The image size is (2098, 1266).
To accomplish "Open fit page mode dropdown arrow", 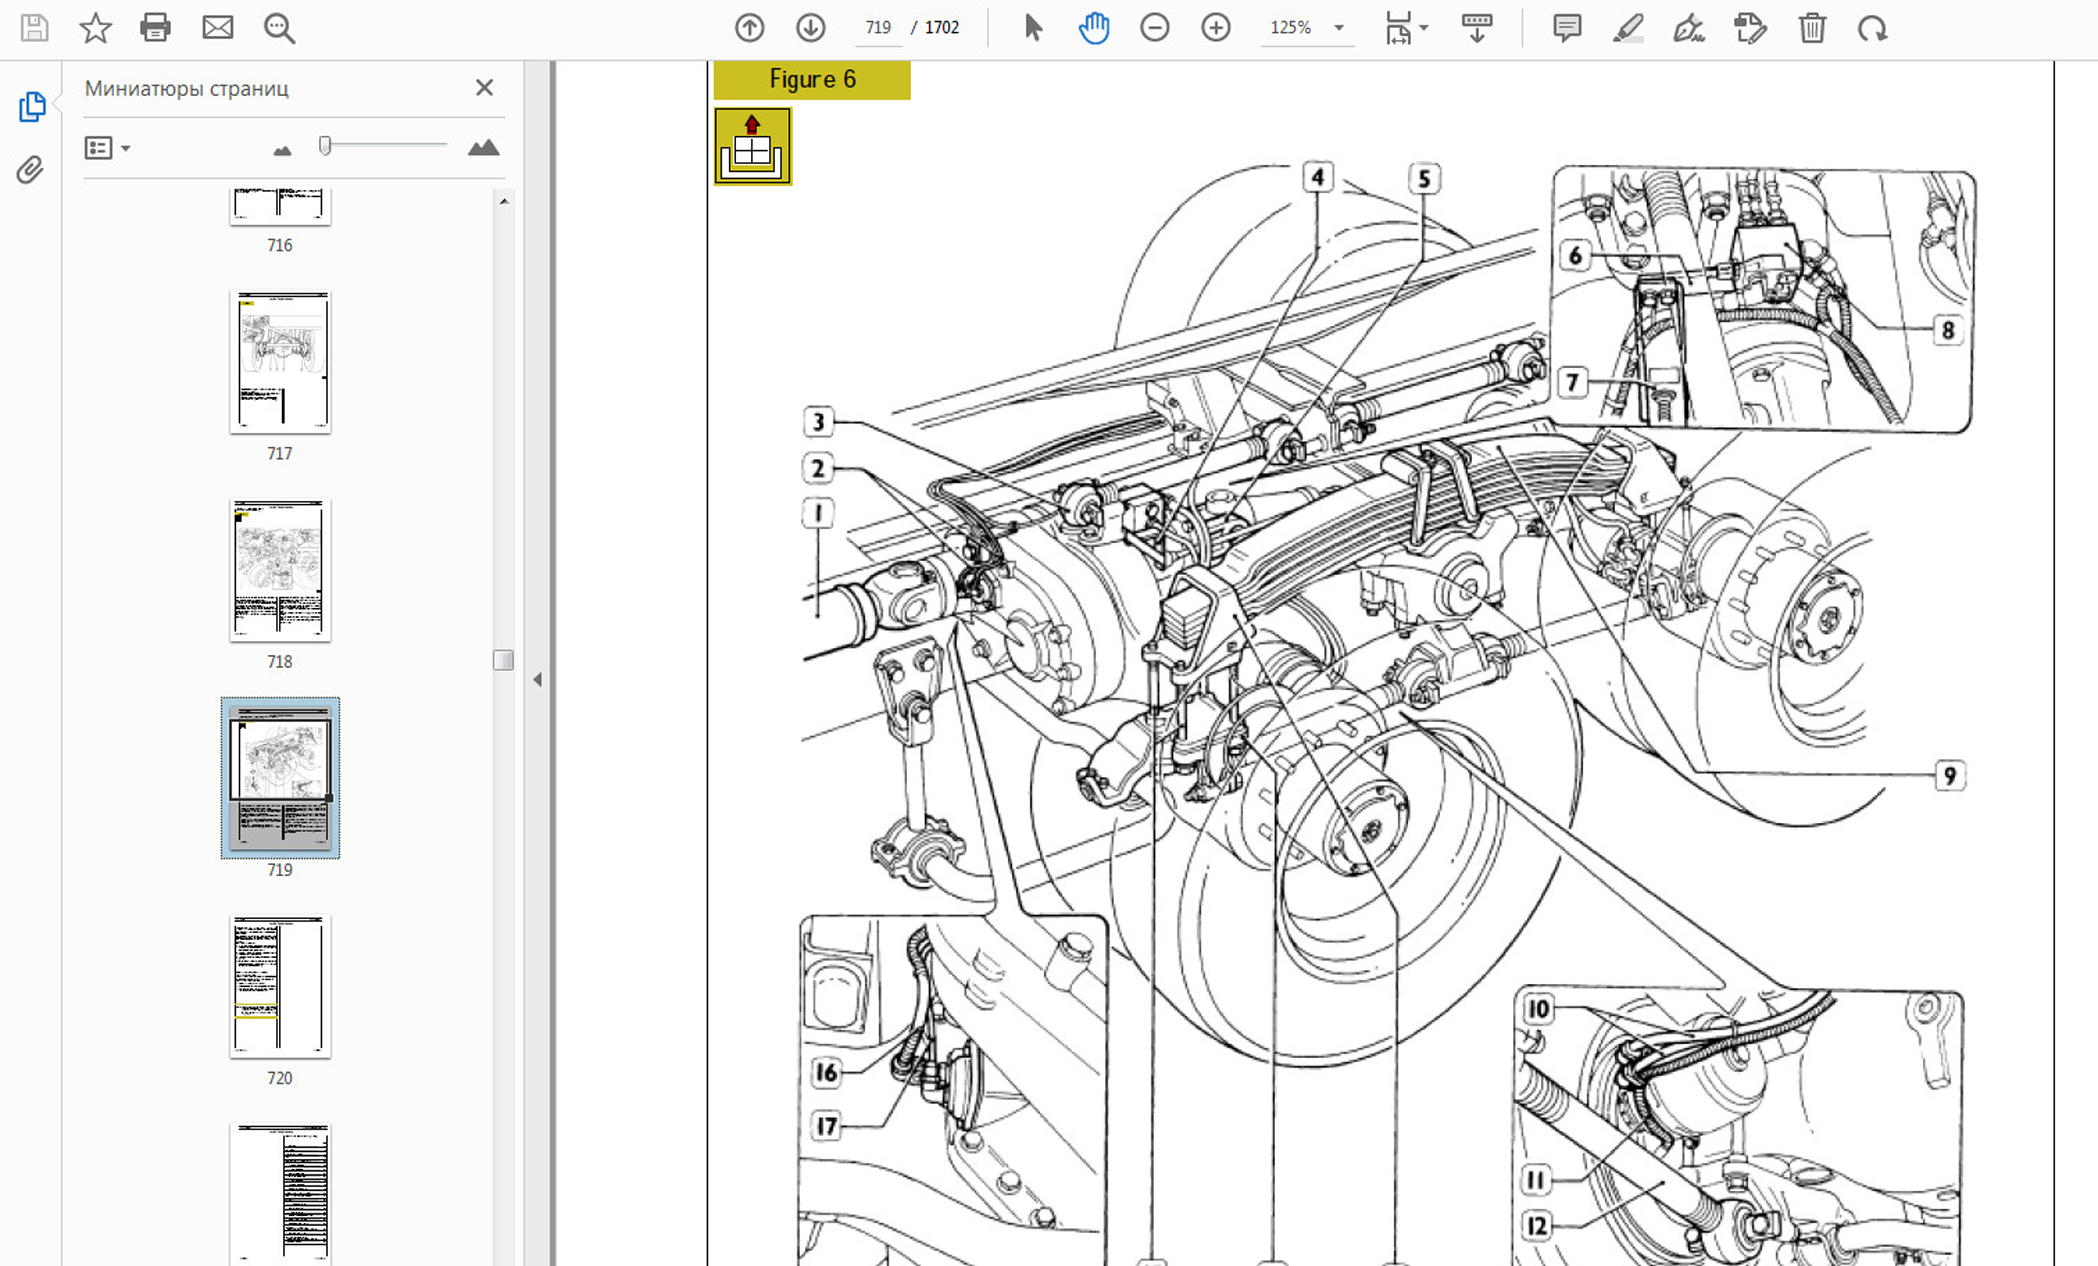I will pyautogui.click(x=1424, y=27).
